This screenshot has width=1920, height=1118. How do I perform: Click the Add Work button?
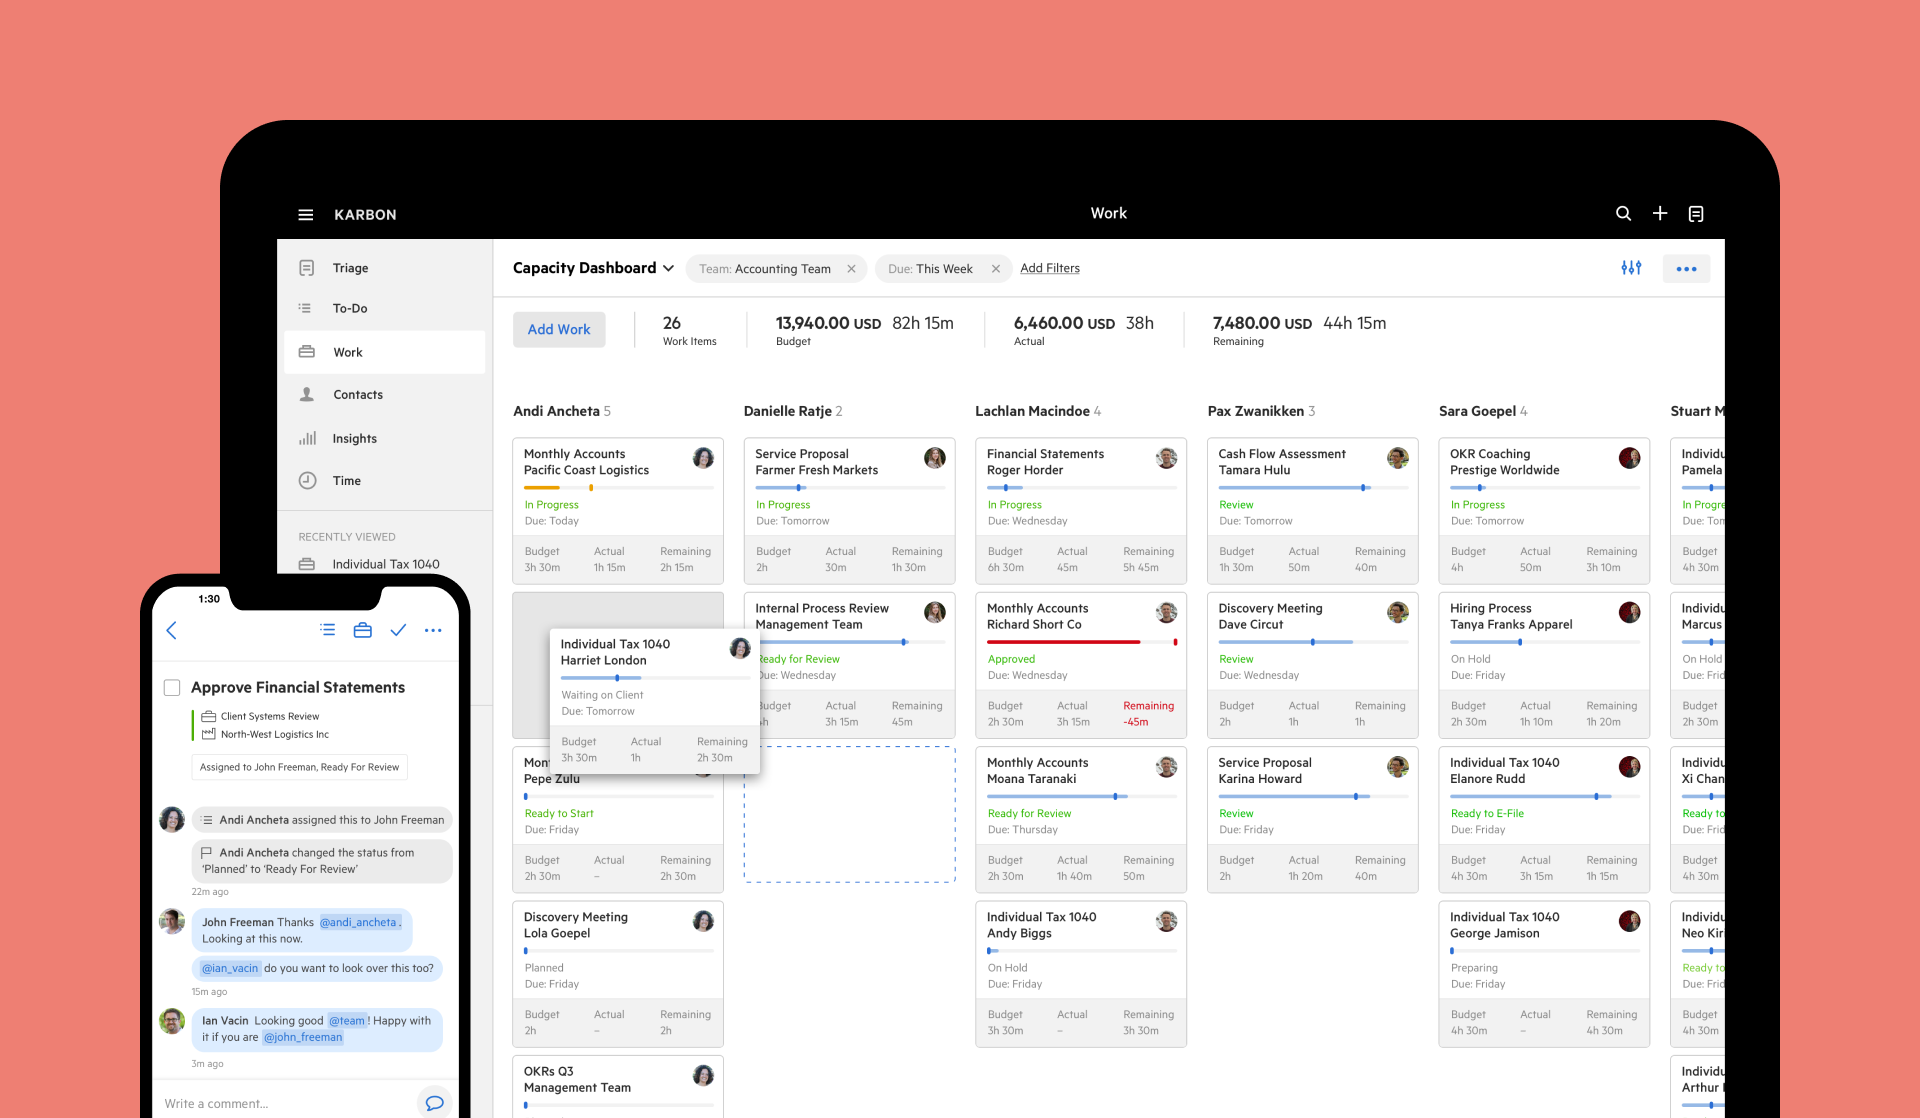click(x=559, y=329)
